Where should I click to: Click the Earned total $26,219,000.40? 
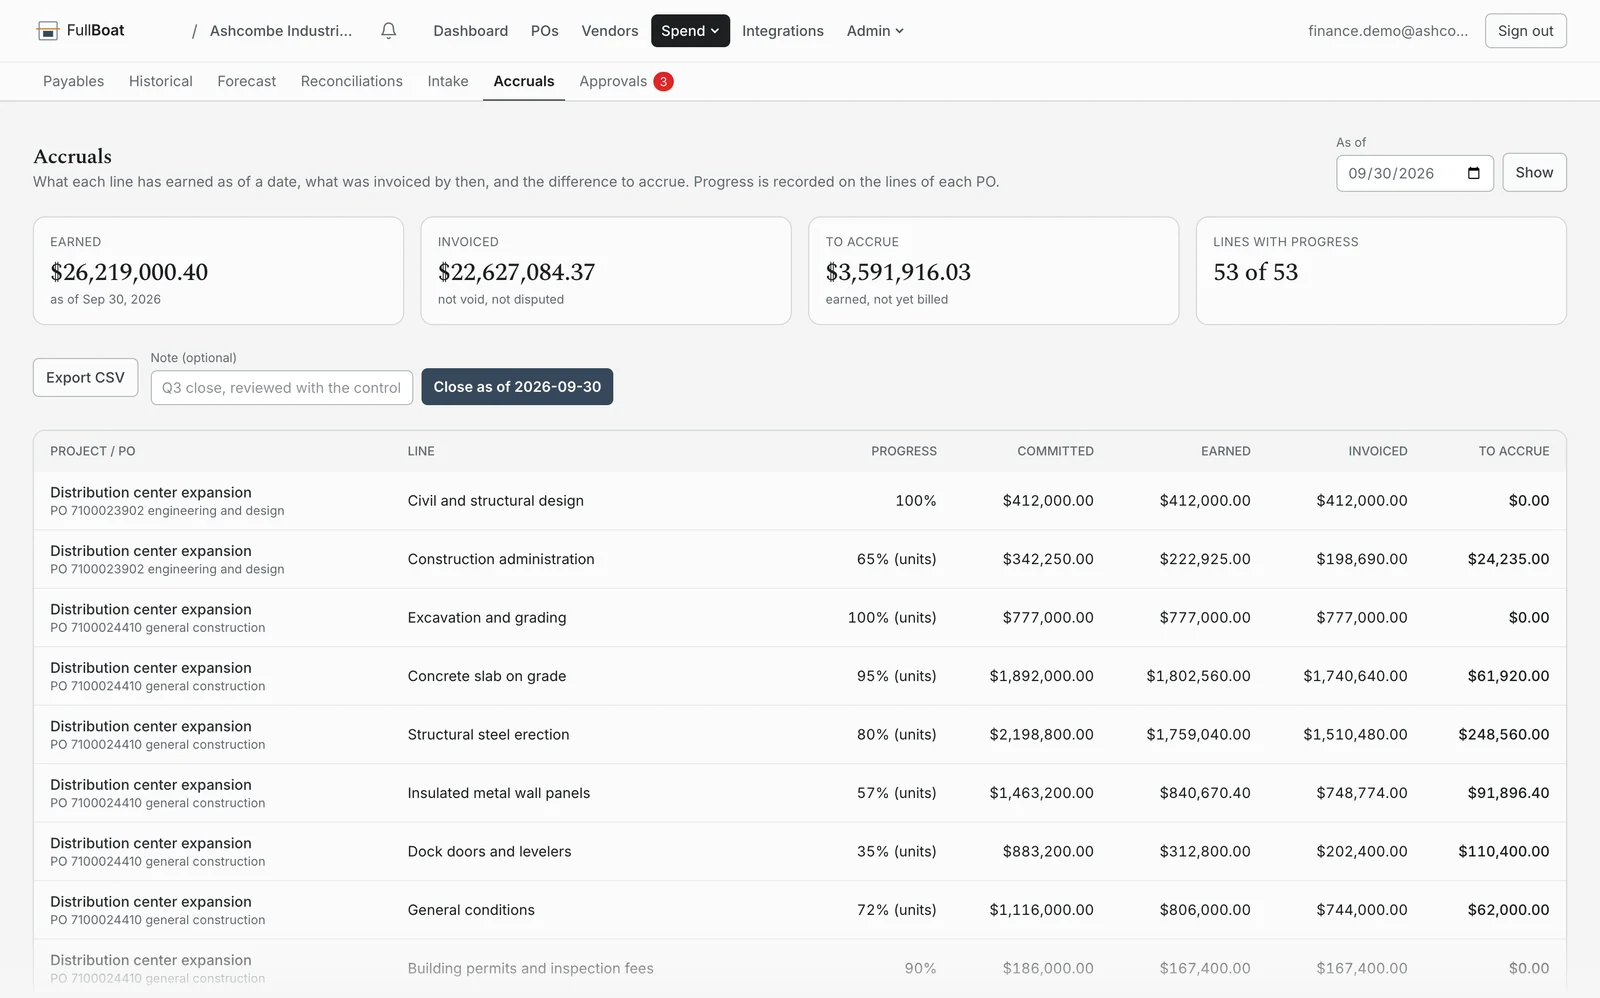[129, 272]
